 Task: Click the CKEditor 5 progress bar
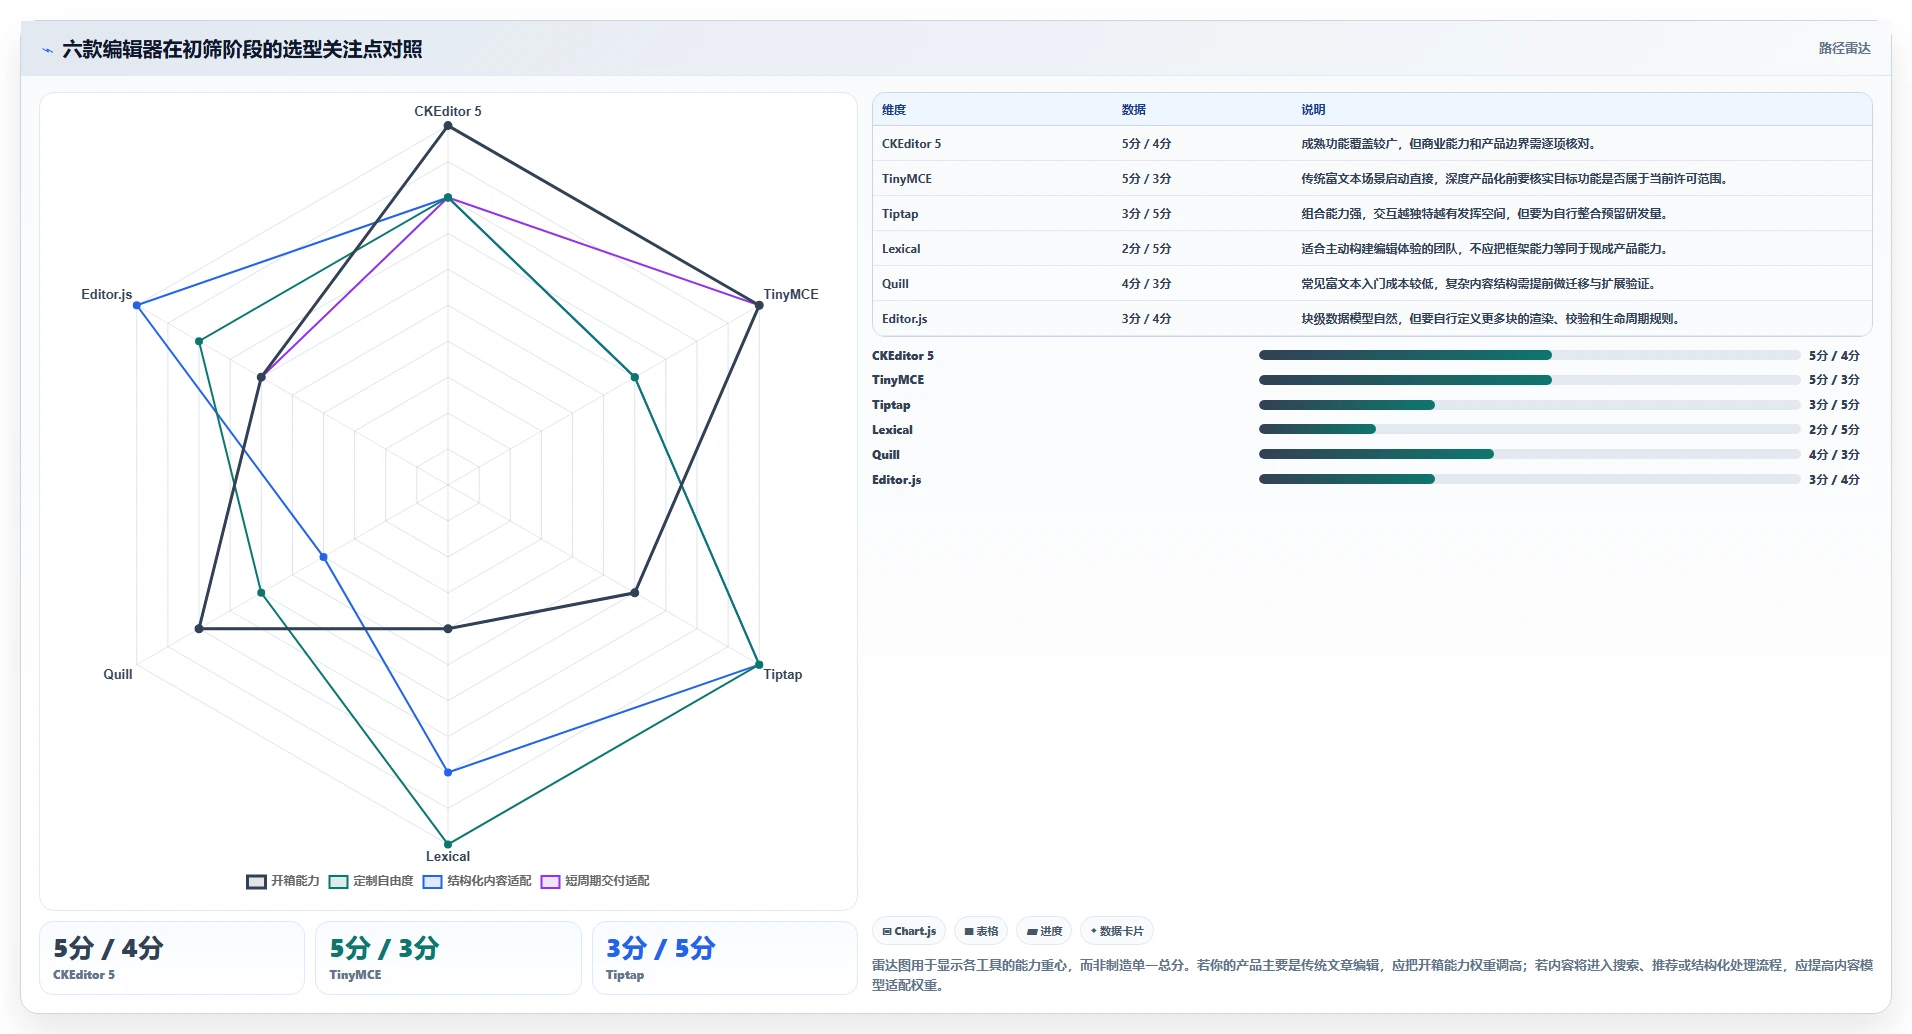click(1529, 355)
